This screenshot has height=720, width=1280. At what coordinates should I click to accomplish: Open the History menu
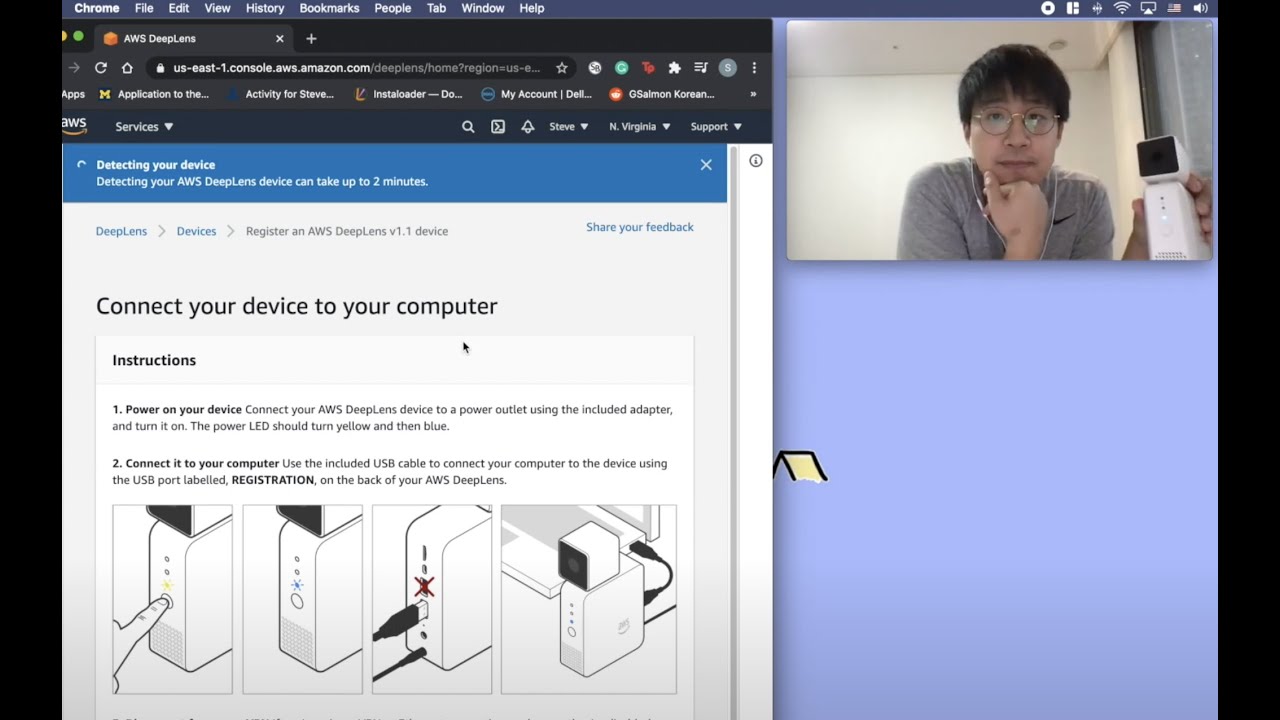pyautogui.click(x=265, y=8)
